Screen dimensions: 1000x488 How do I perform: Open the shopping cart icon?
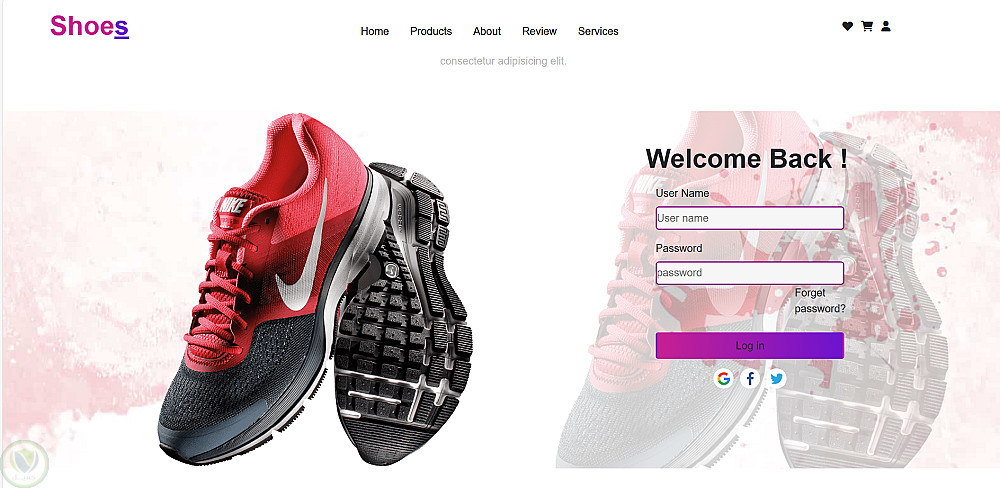(x=867, y=26)
